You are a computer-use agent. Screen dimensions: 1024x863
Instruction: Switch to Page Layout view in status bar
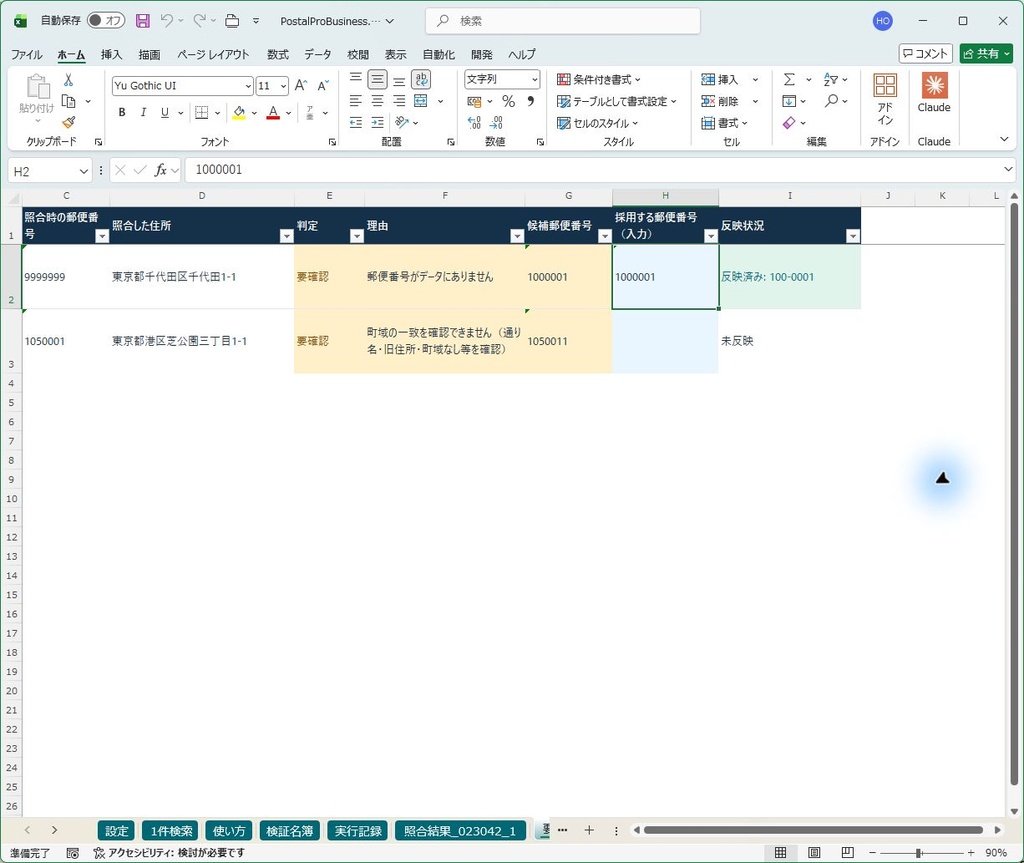click(x=814, y=853)
